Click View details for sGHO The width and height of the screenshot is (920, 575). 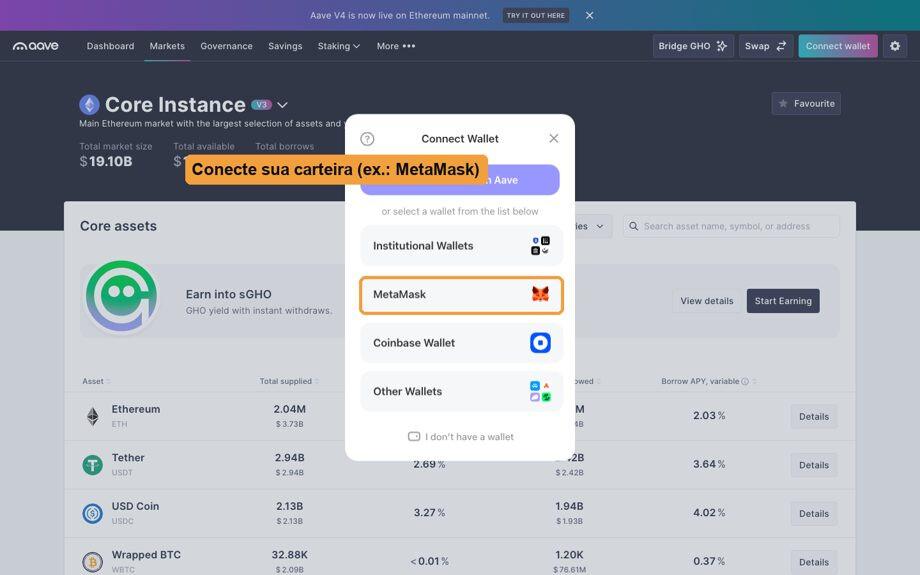point(706,300)
